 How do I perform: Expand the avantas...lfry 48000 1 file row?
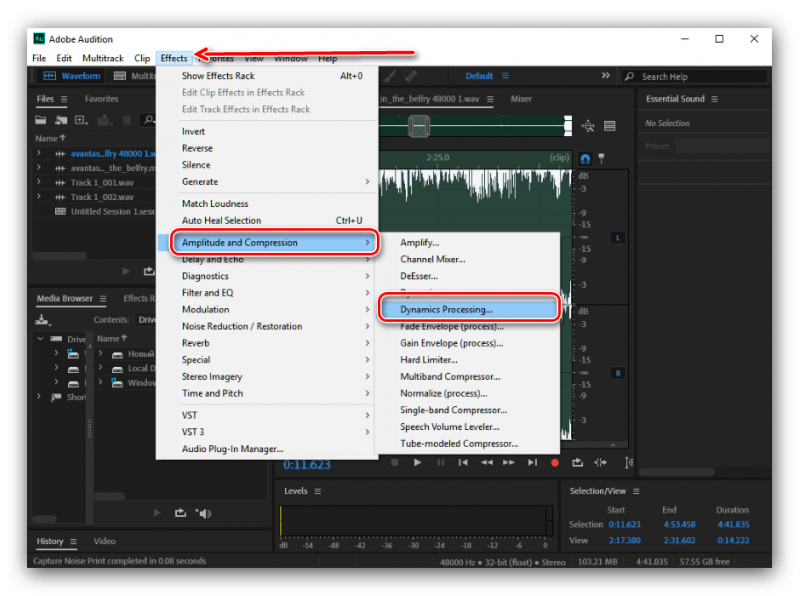pos(39,153)
